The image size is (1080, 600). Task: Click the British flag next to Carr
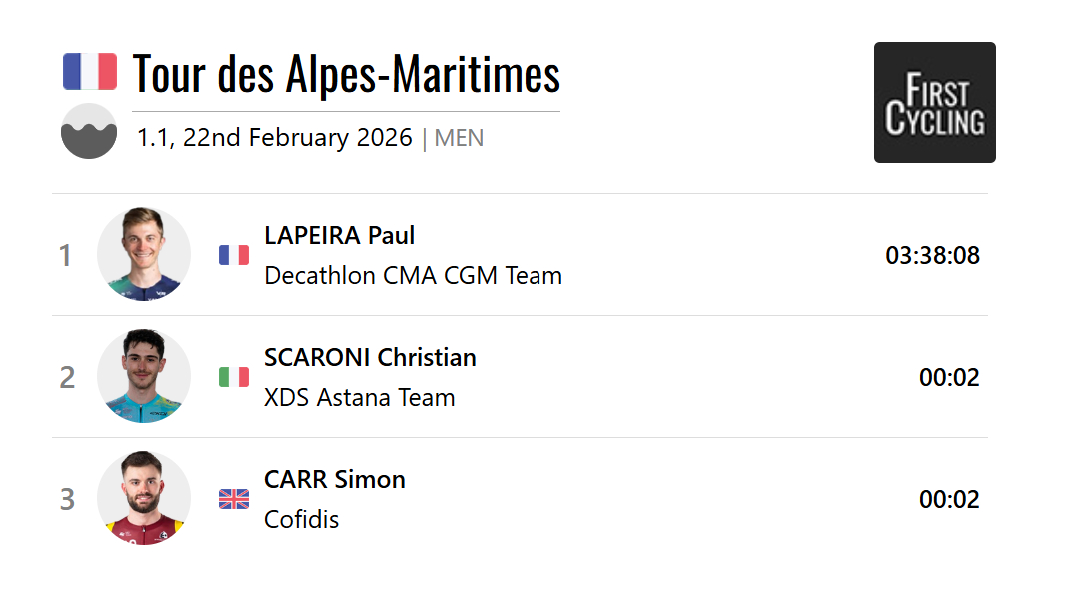coord(234,499)
